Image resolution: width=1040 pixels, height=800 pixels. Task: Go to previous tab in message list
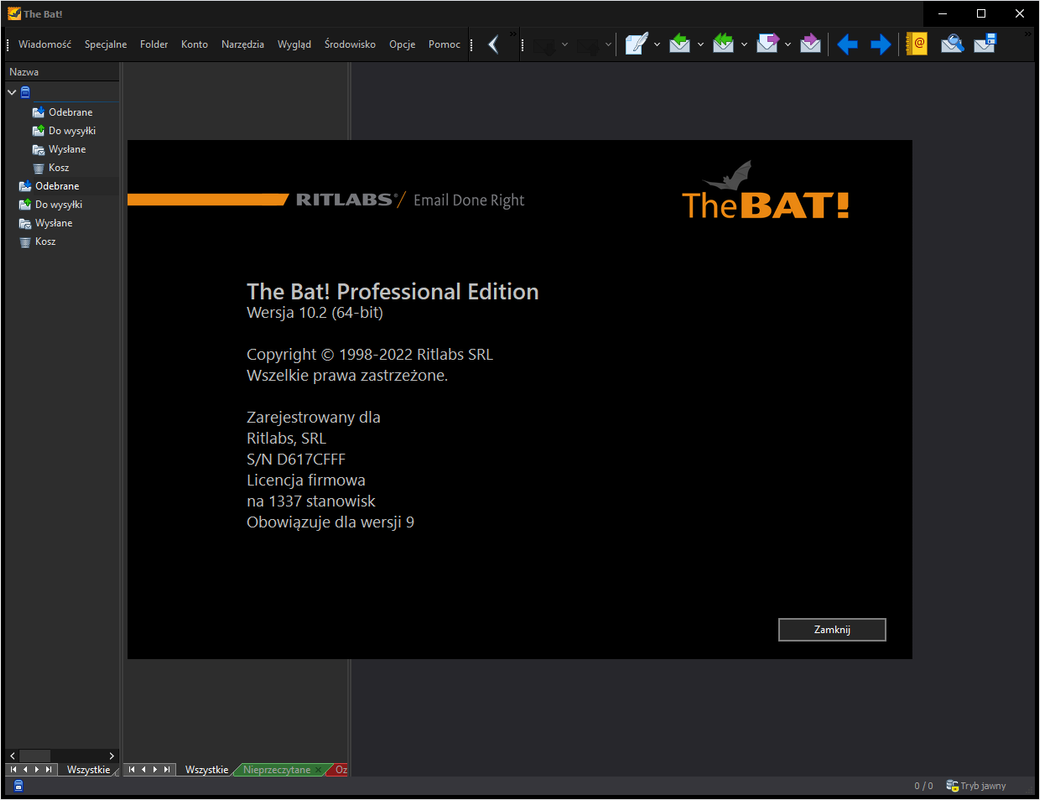[143, 769]
